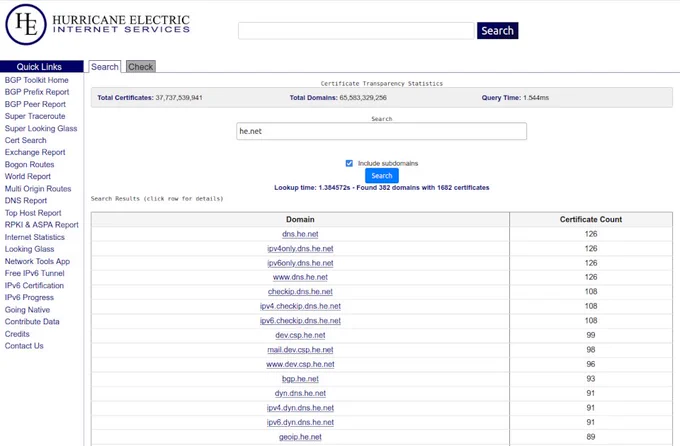This screenshot has height=446, width=680.
Task: Click the Certificate Count column header
Action: pyautogui.click(x=591, y=220)
